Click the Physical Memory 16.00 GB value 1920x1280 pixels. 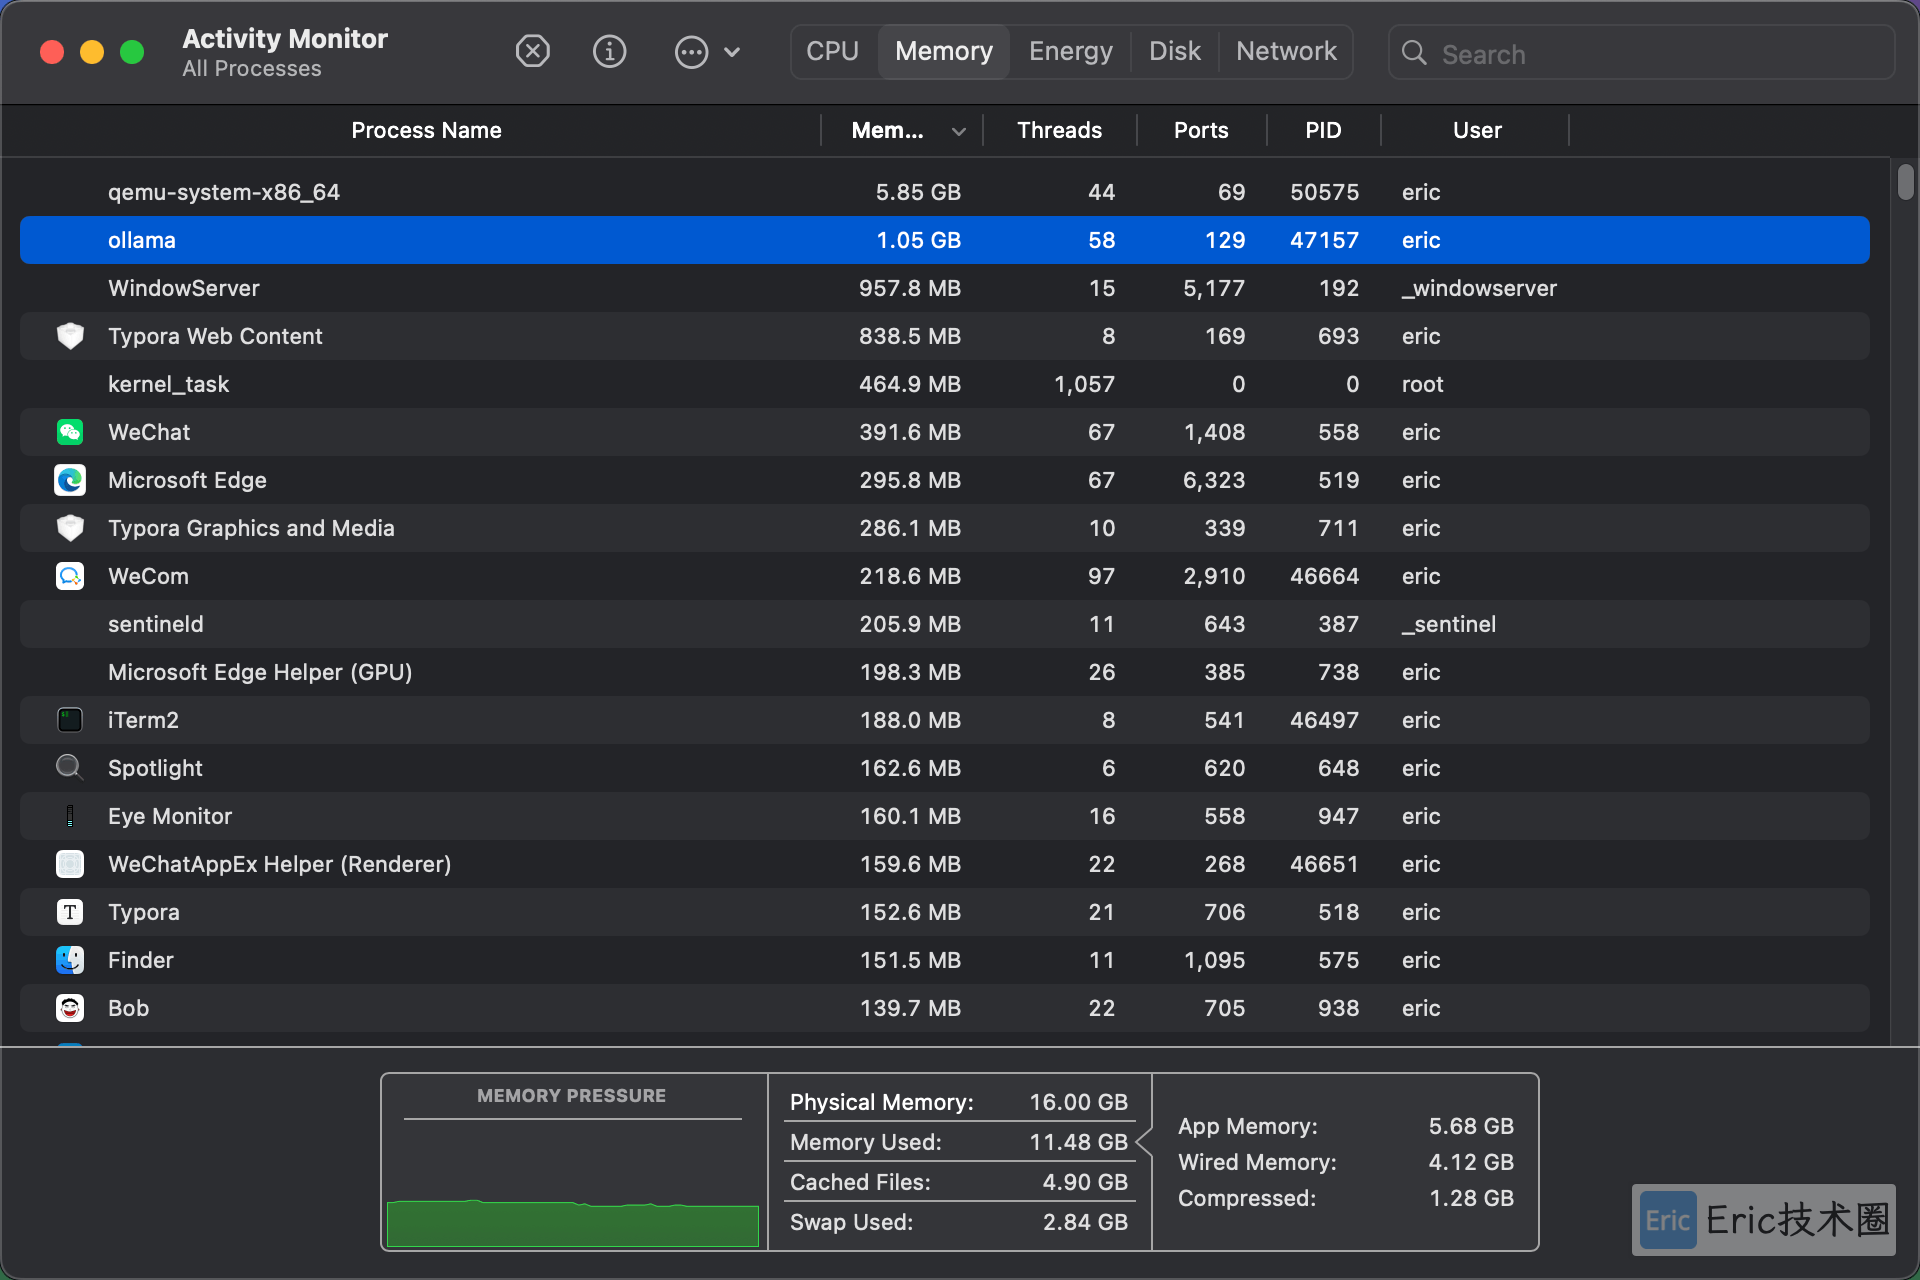1078,1102
